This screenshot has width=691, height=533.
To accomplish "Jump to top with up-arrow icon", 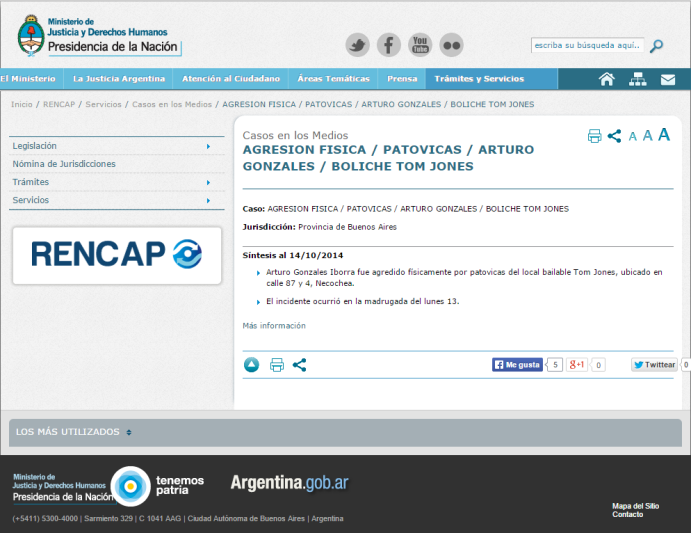I will (x=251, y=365).
